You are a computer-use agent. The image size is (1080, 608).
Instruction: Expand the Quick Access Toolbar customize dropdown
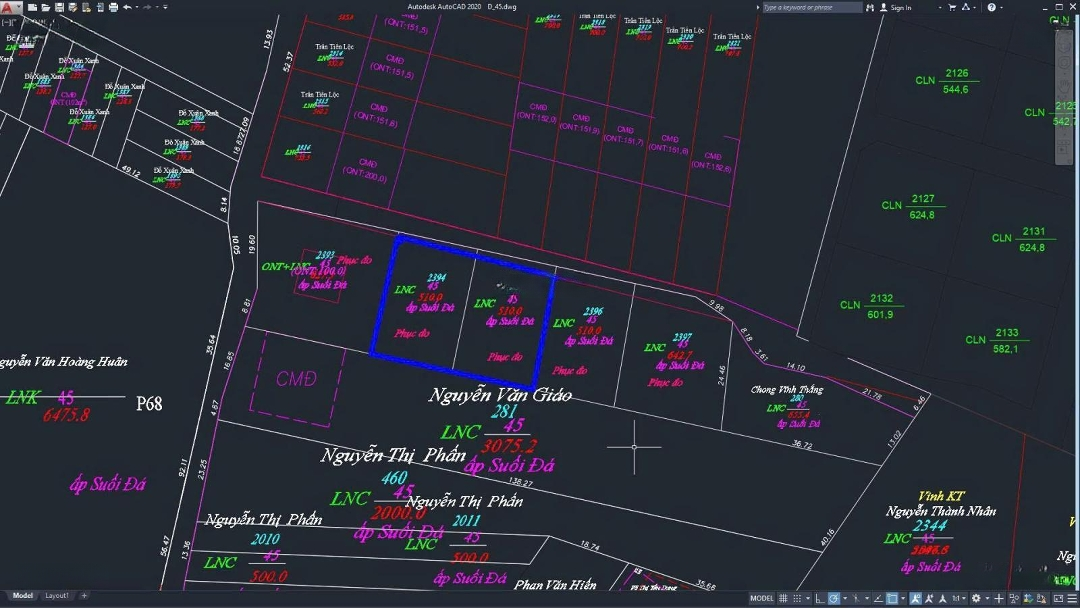pyautogui.click(x=165, y=7)
